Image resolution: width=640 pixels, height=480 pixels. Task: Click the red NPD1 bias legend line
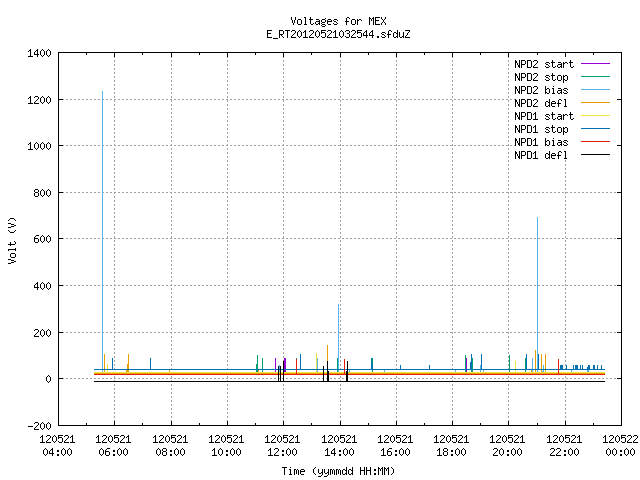(595, 142)
